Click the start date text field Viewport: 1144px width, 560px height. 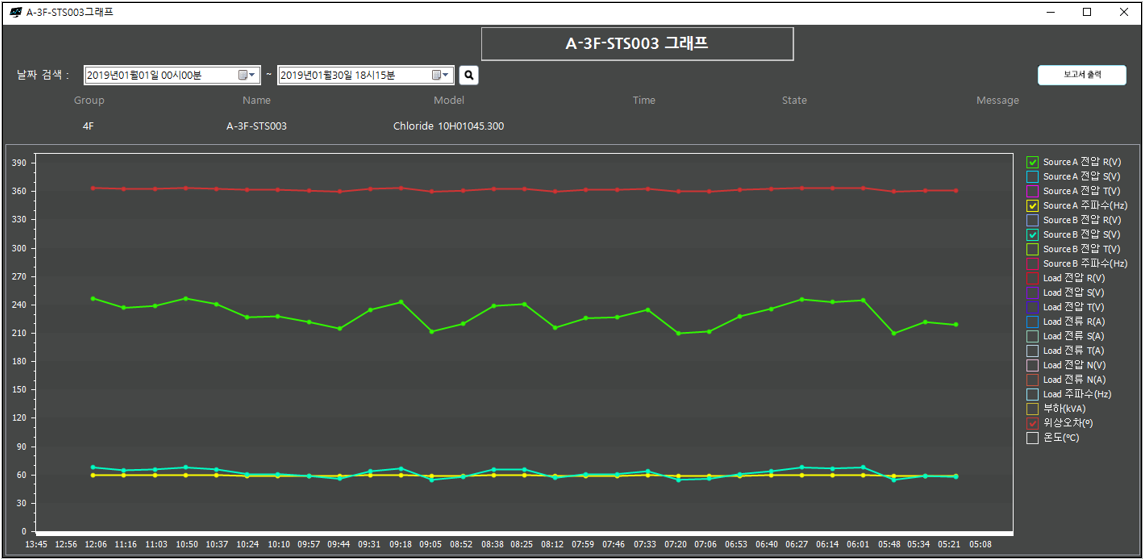[x=158, y=75]
